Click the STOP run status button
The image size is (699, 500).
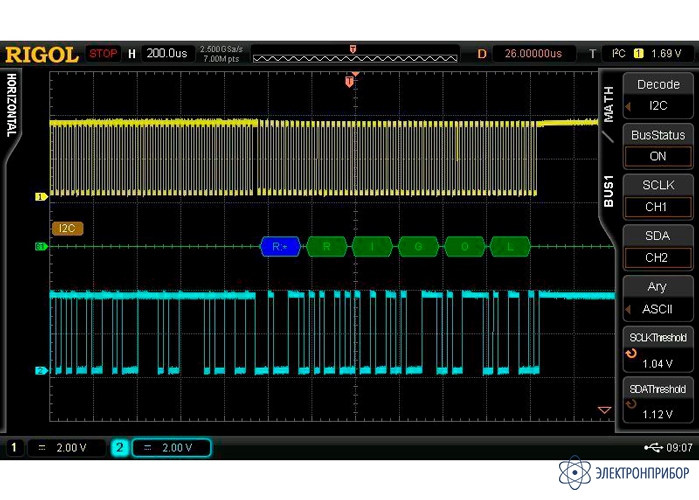coord(103,53)
